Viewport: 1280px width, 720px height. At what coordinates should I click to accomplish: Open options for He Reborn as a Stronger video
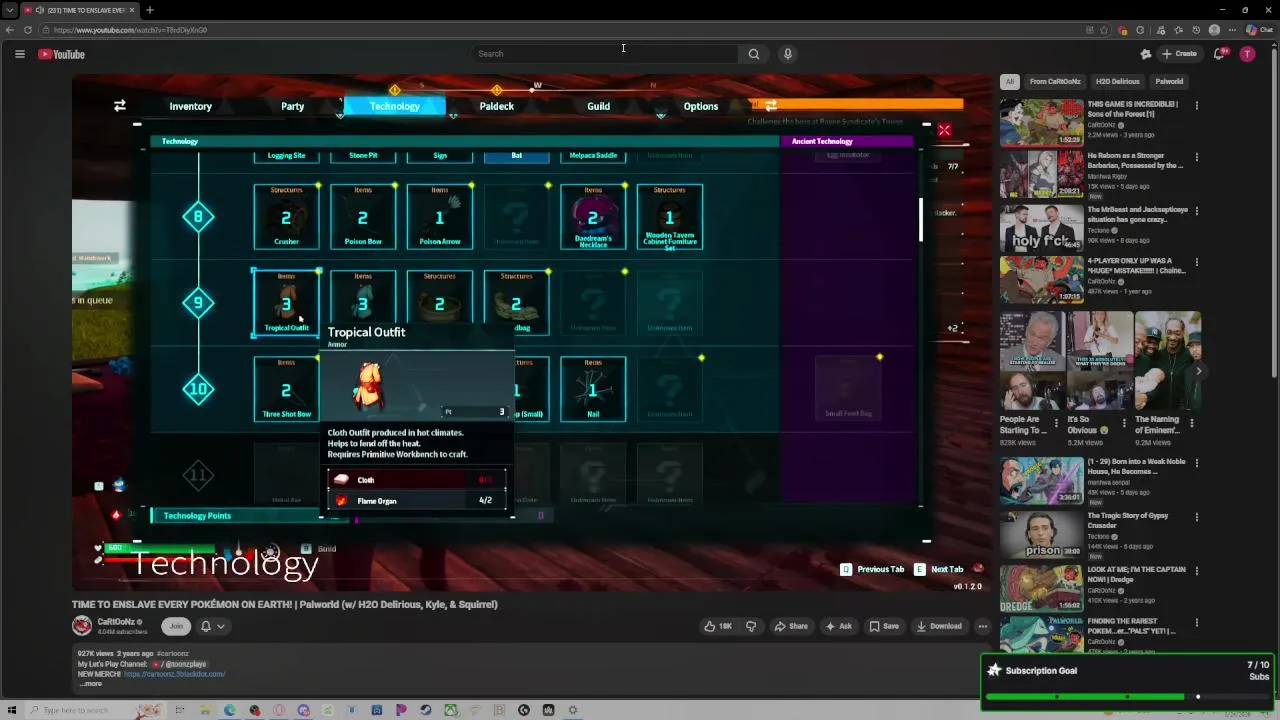tap(1196, 157)
